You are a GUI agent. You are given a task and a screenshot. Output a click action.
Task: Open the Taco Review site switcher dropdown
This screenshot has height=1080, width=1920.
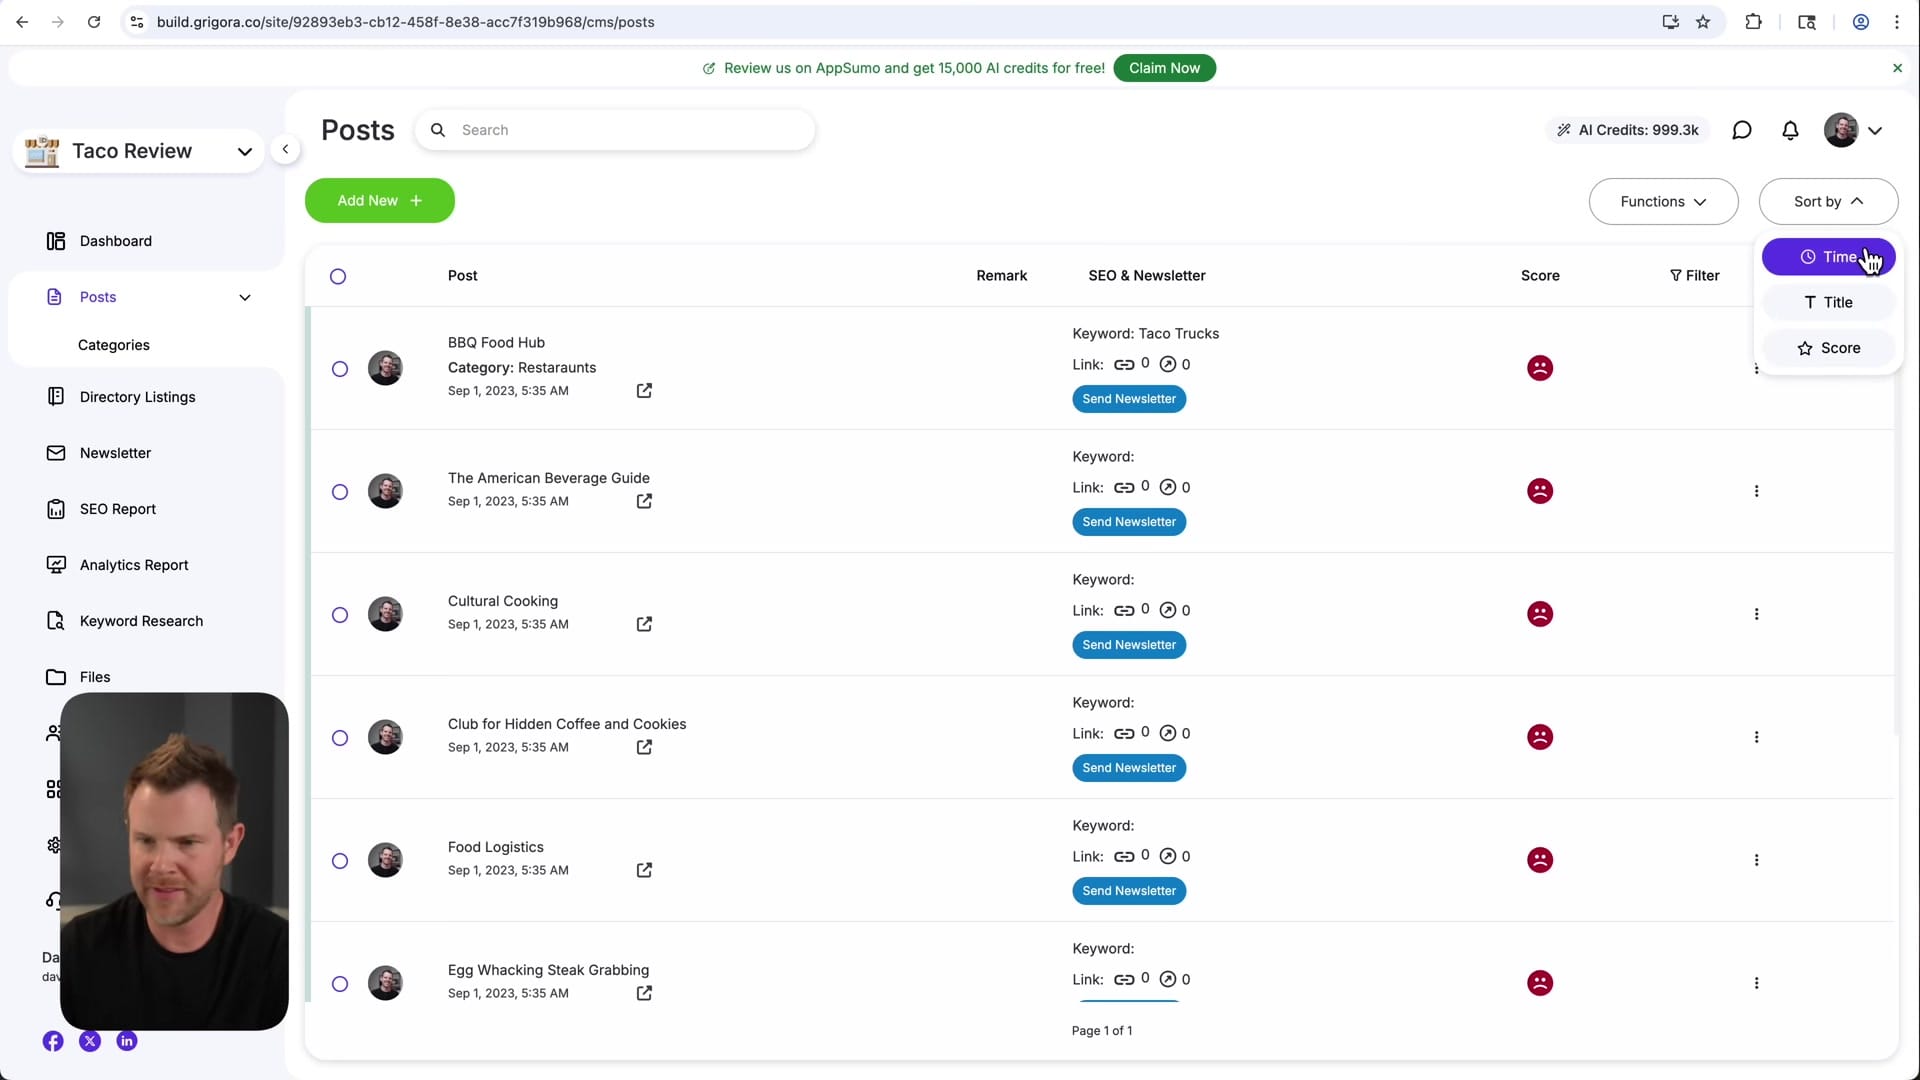tap(139, 151)
